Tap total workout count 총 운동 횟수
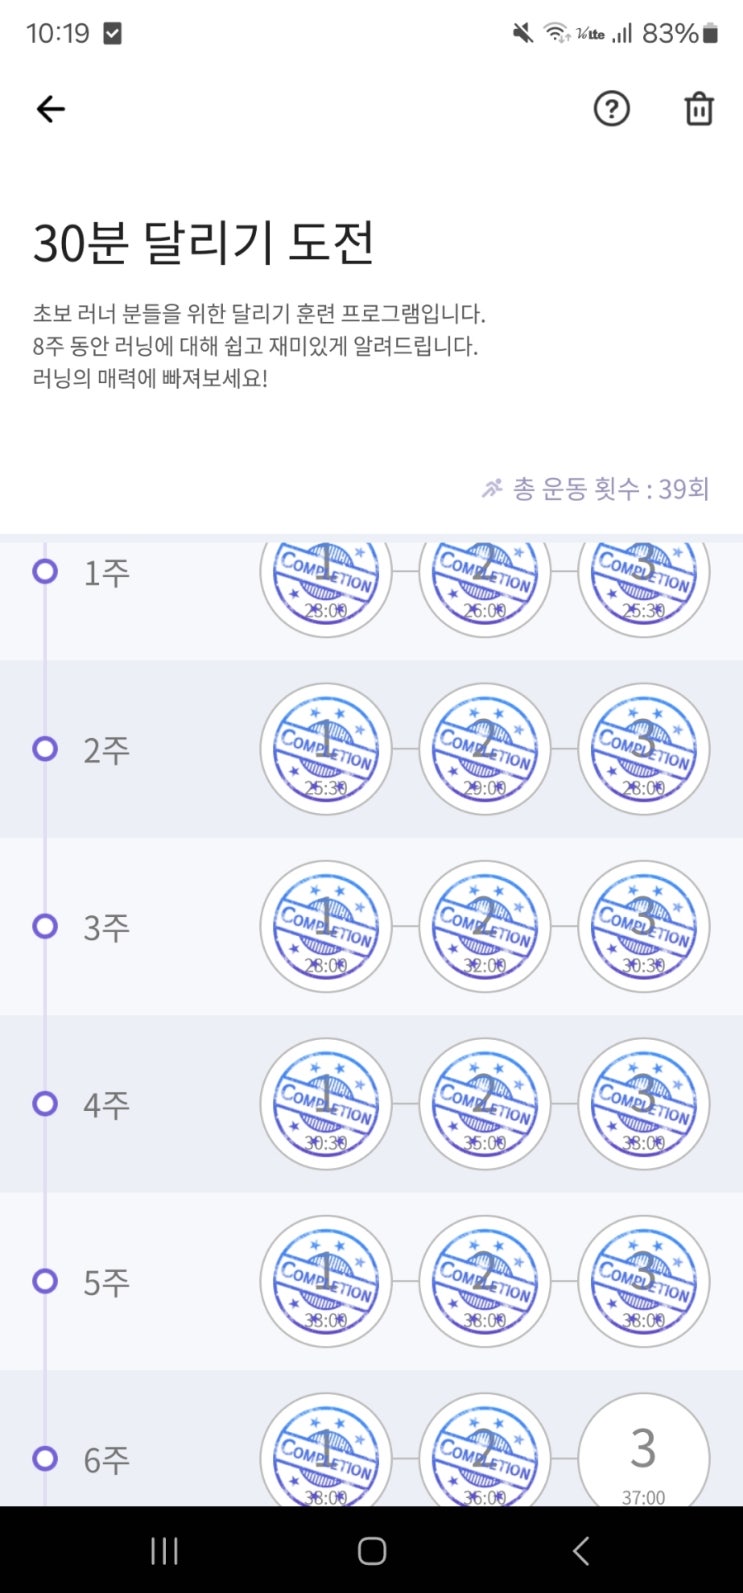This screenshot has height=1593, width=743. 596,489
